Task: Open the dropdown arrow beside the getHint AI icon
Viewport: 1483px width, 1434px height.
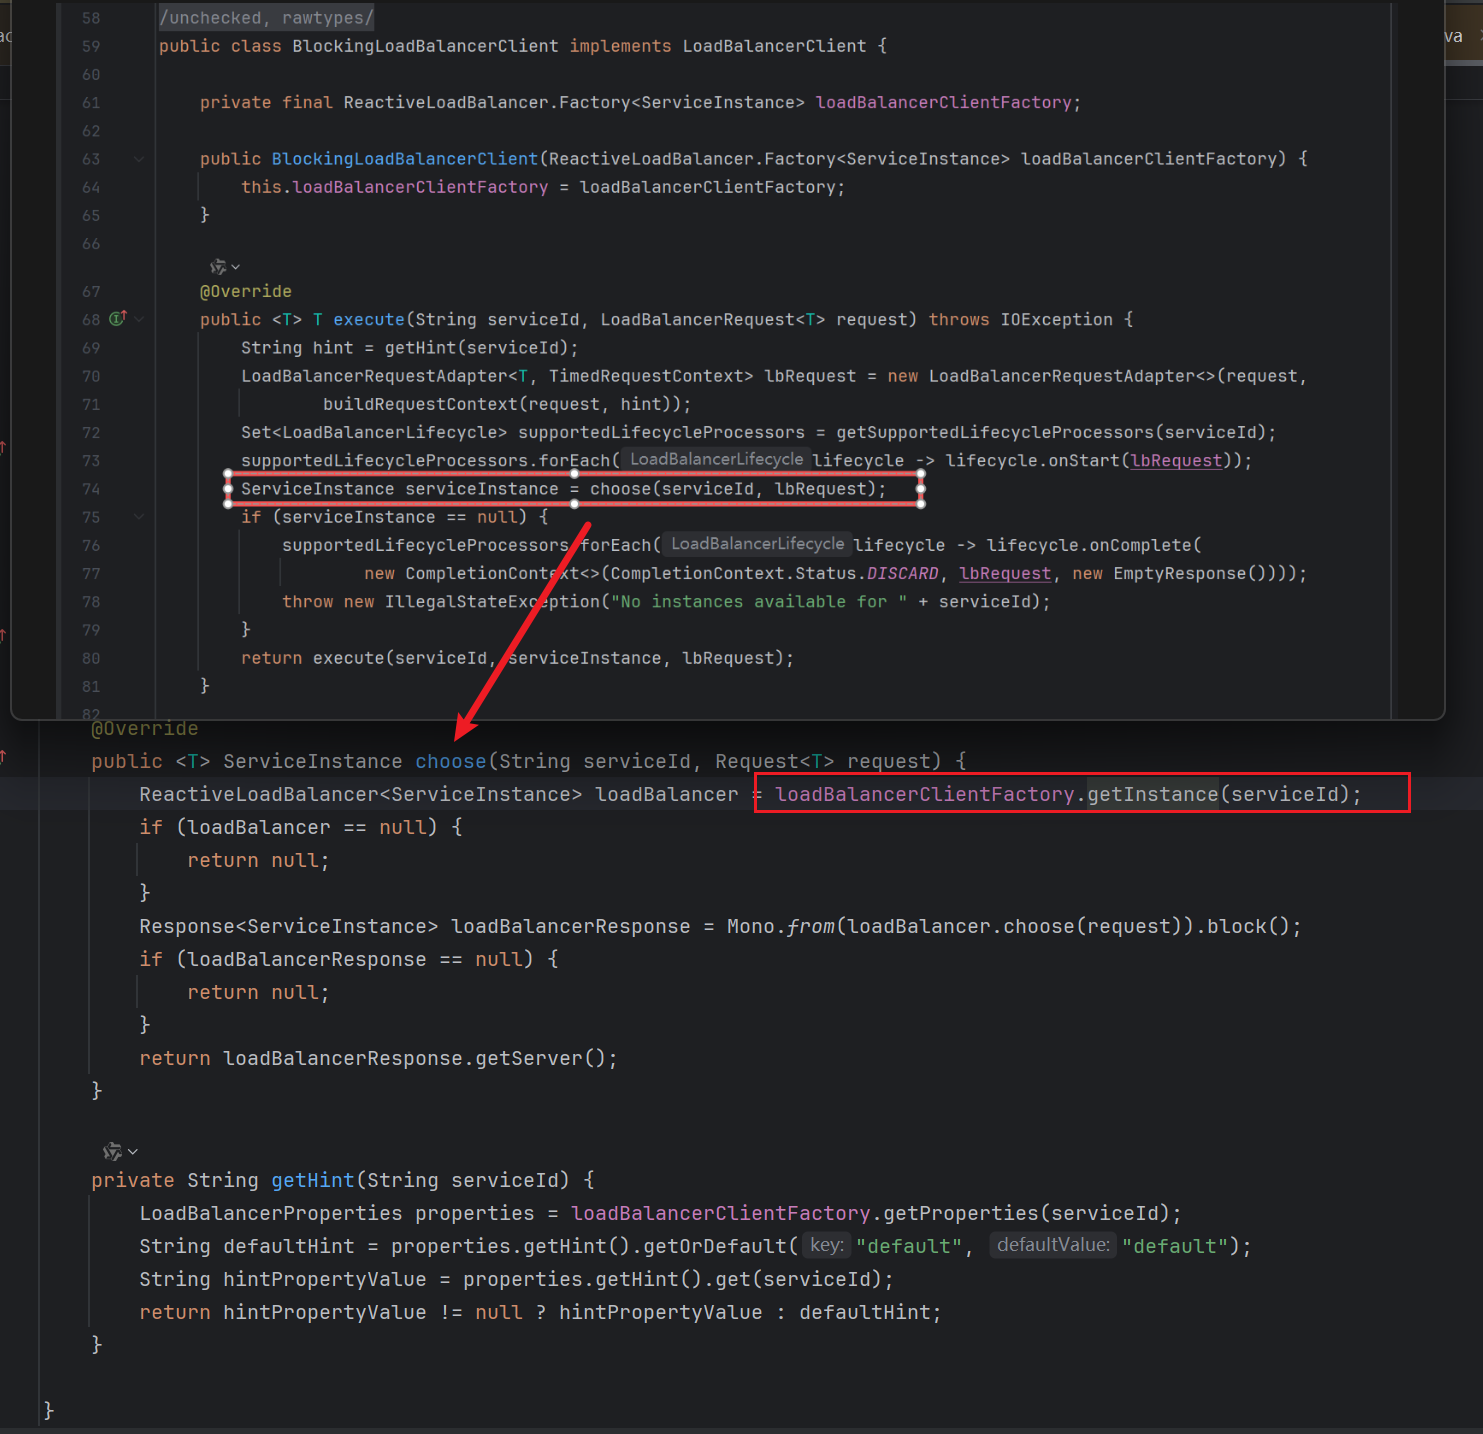Action: [133, 1152]
